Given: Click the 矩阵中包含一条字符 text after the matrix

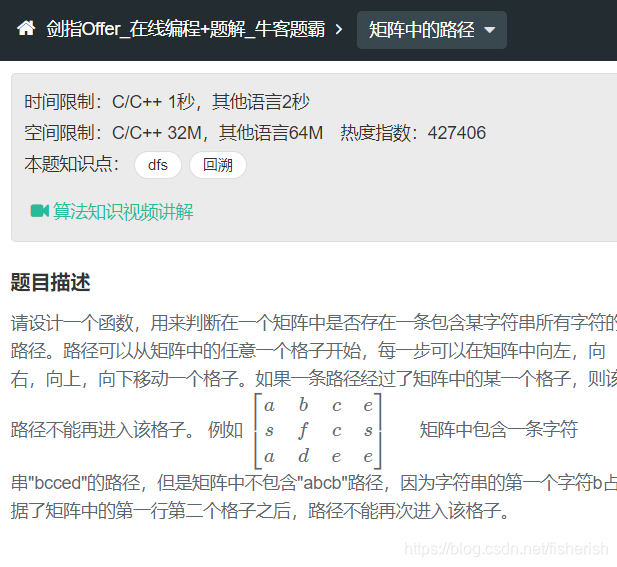Looking at the screenshot, I should coord(499,429).
